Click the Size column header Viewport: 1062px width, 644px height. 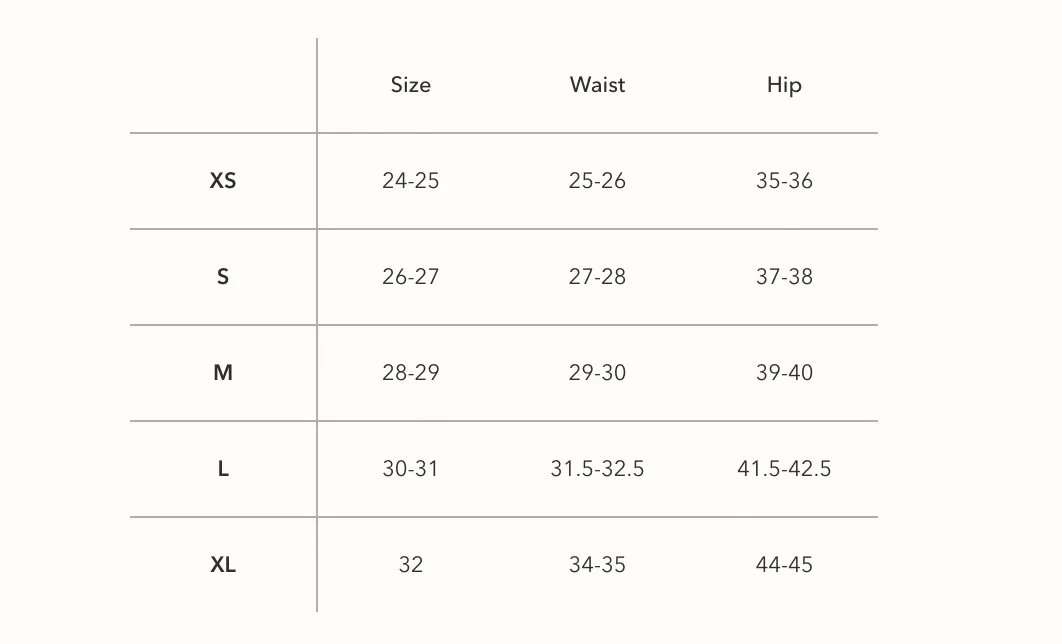pyautogui.click(x=410, y=85)
